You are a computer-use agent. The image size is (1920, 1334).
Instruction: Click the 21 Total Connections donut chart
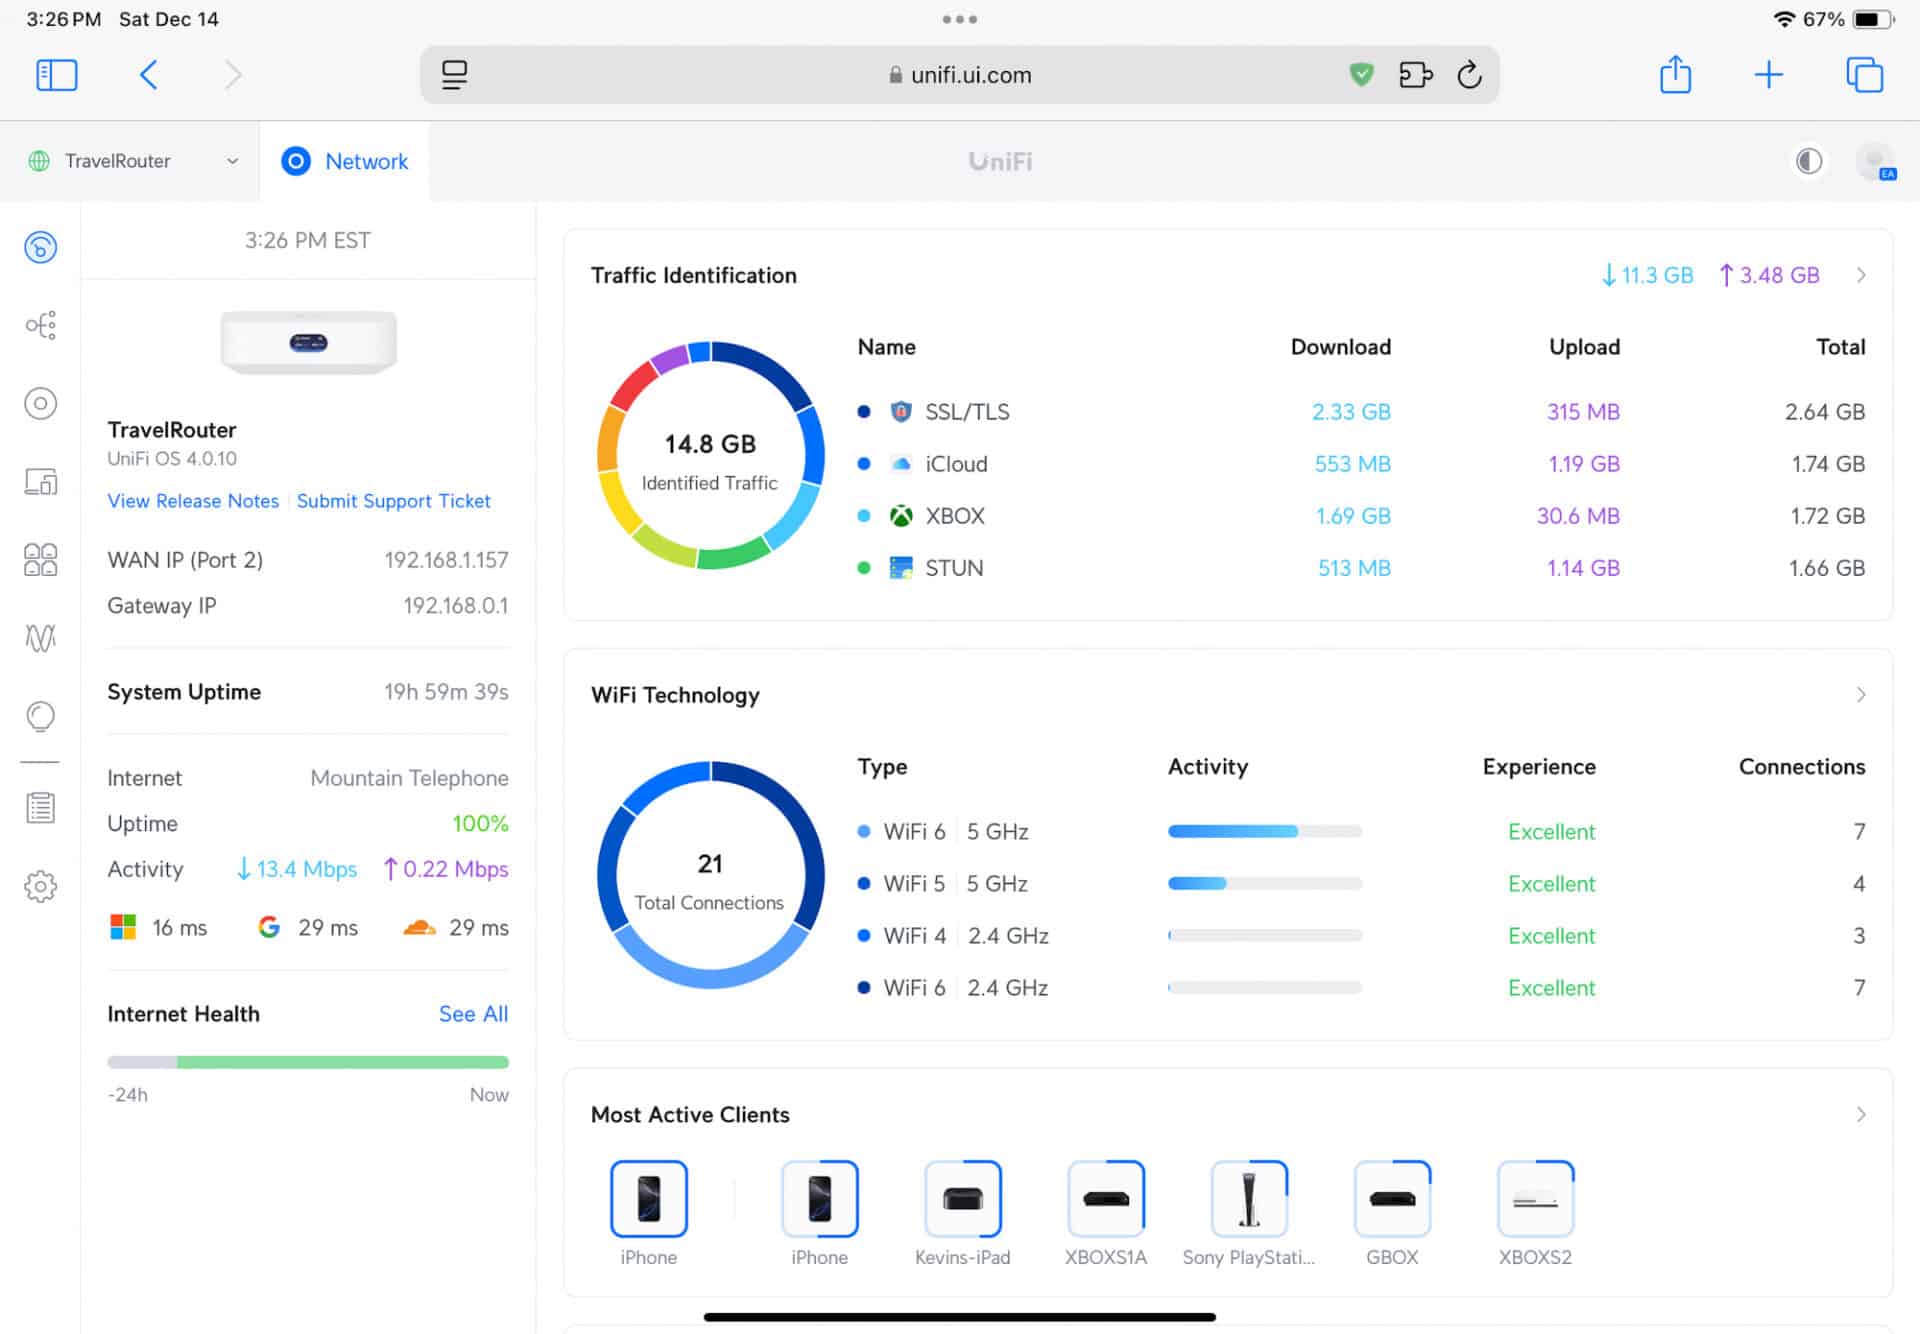710,875
